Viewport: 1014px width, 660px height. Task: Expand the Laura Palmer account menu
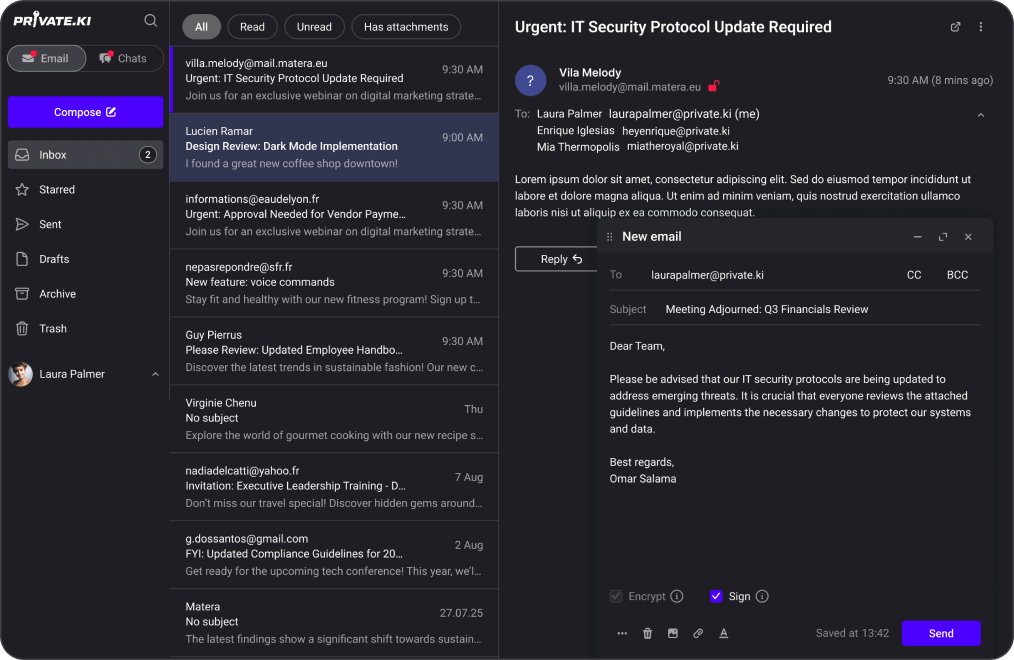click(155, 374)
